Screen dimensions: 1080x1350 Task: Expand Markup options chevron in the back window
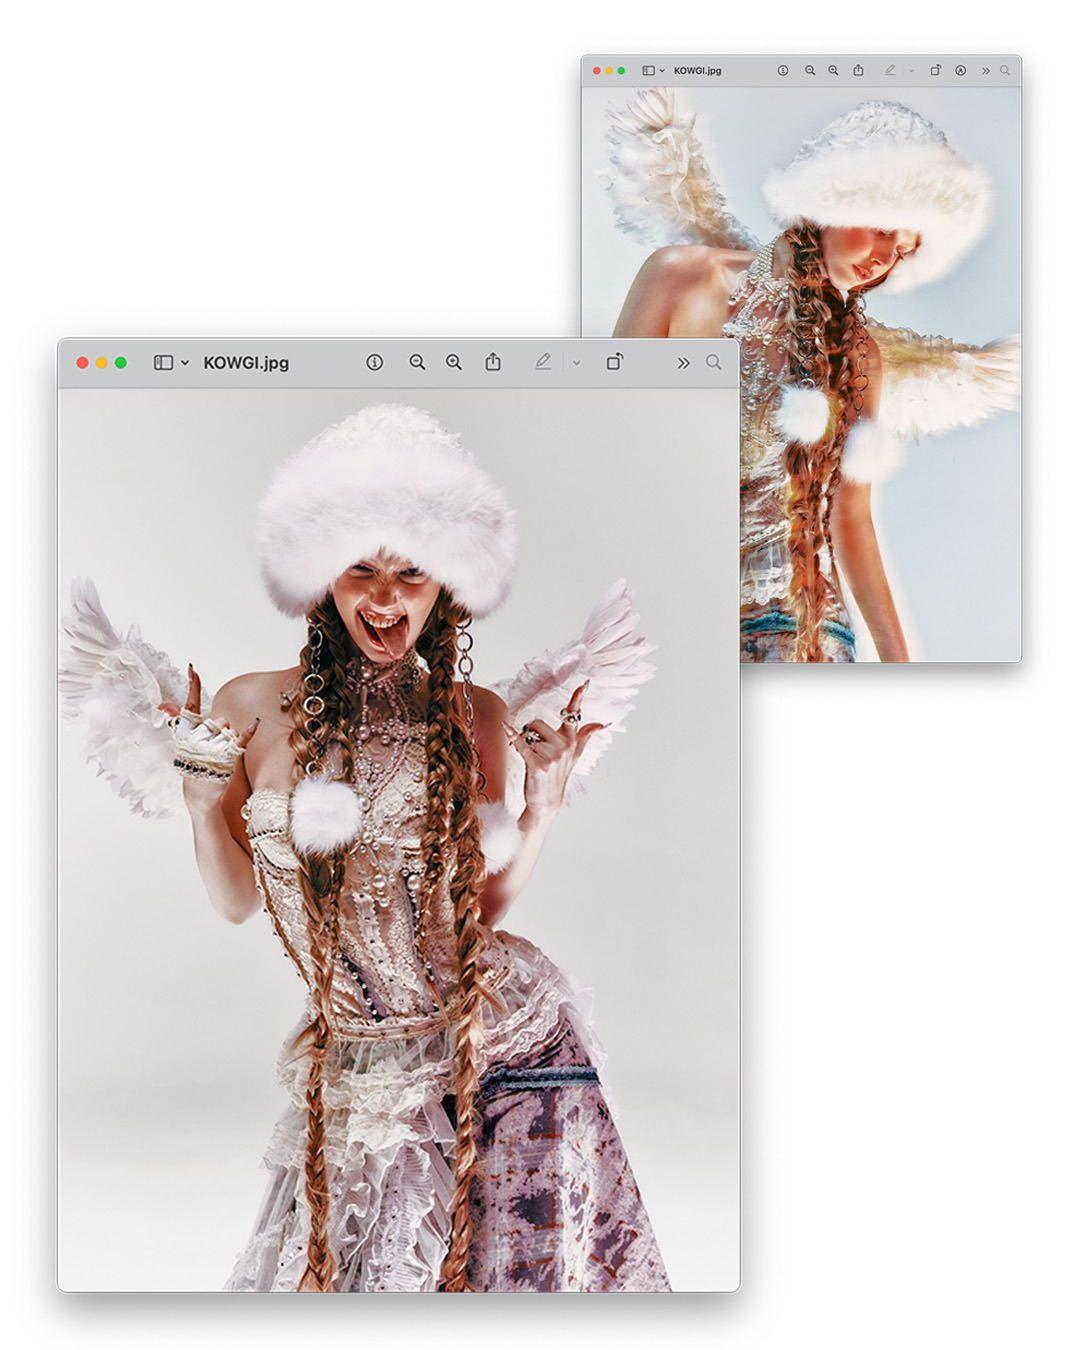coord(911,71)
